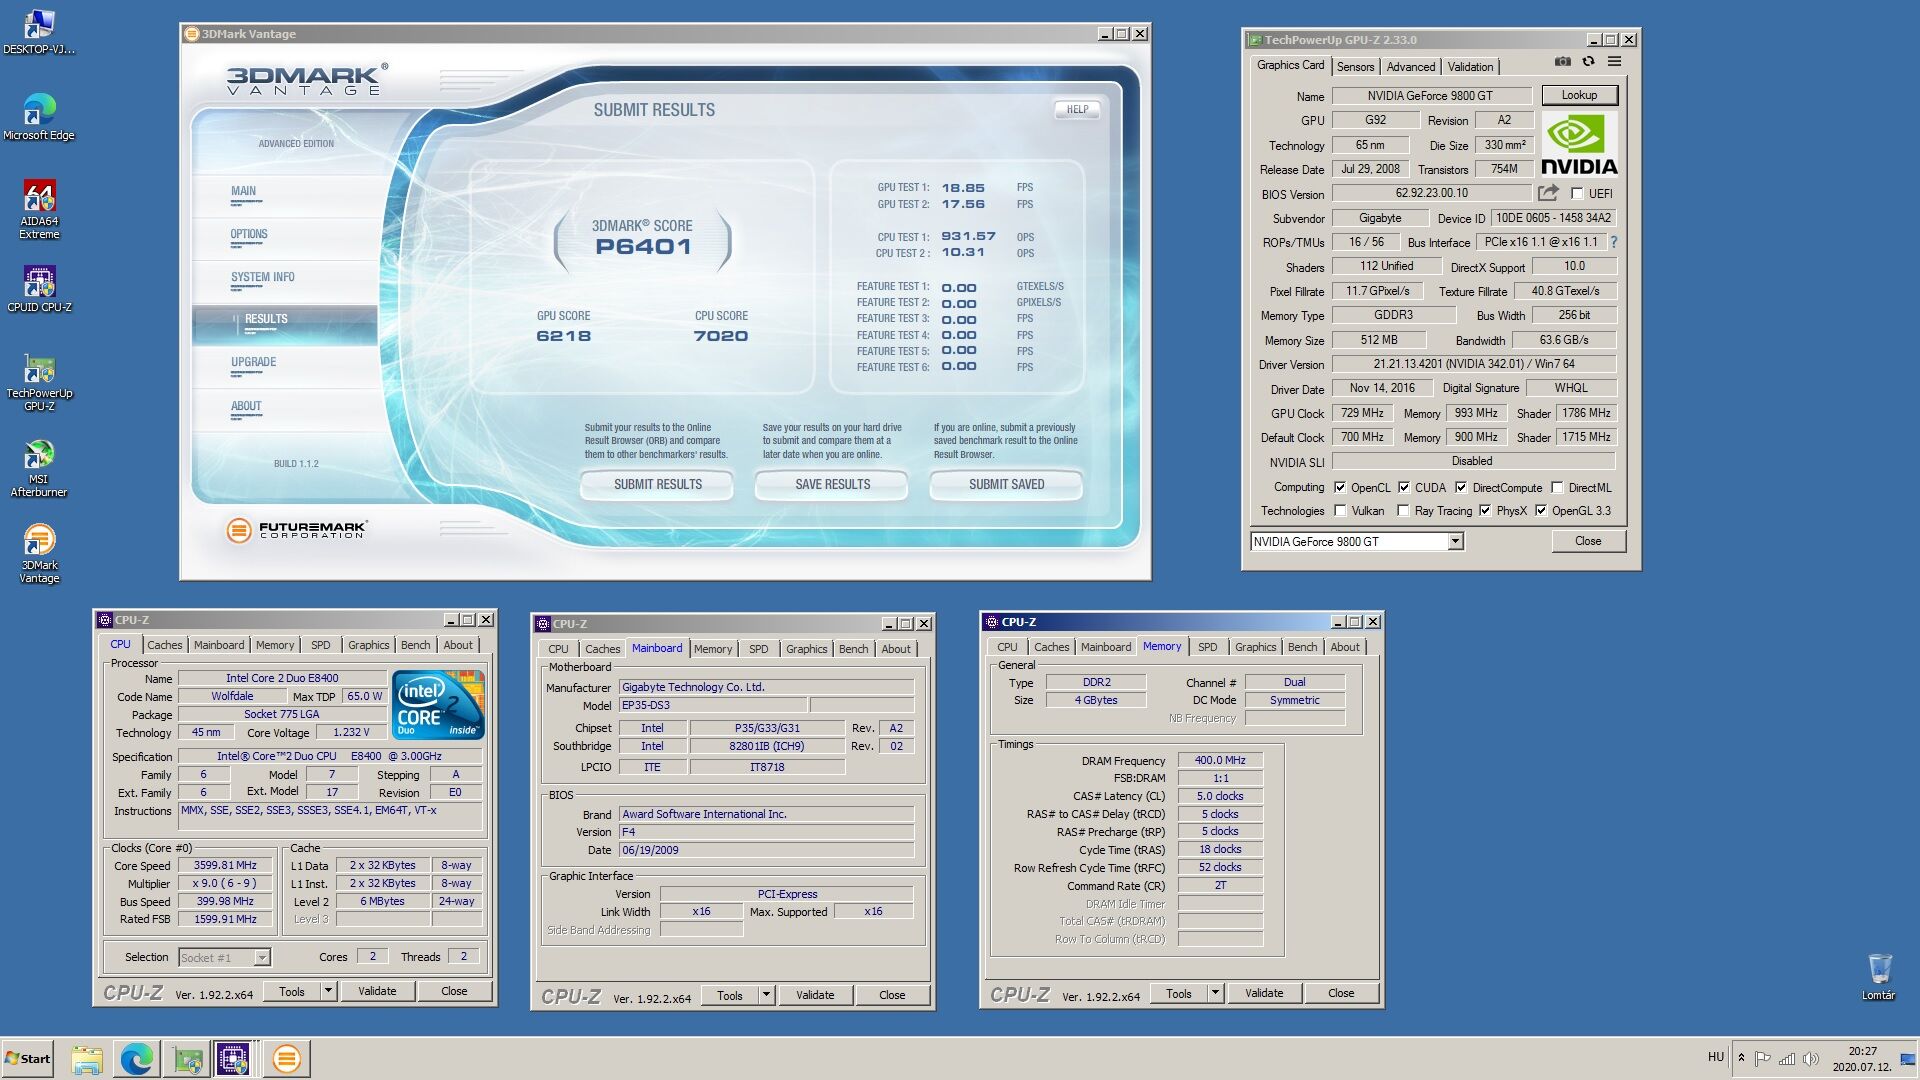Click GPU name field GeForce 9800 GT
Screen dimensions: 1920x1080
pyautogui.click(x=1430, y=96)
